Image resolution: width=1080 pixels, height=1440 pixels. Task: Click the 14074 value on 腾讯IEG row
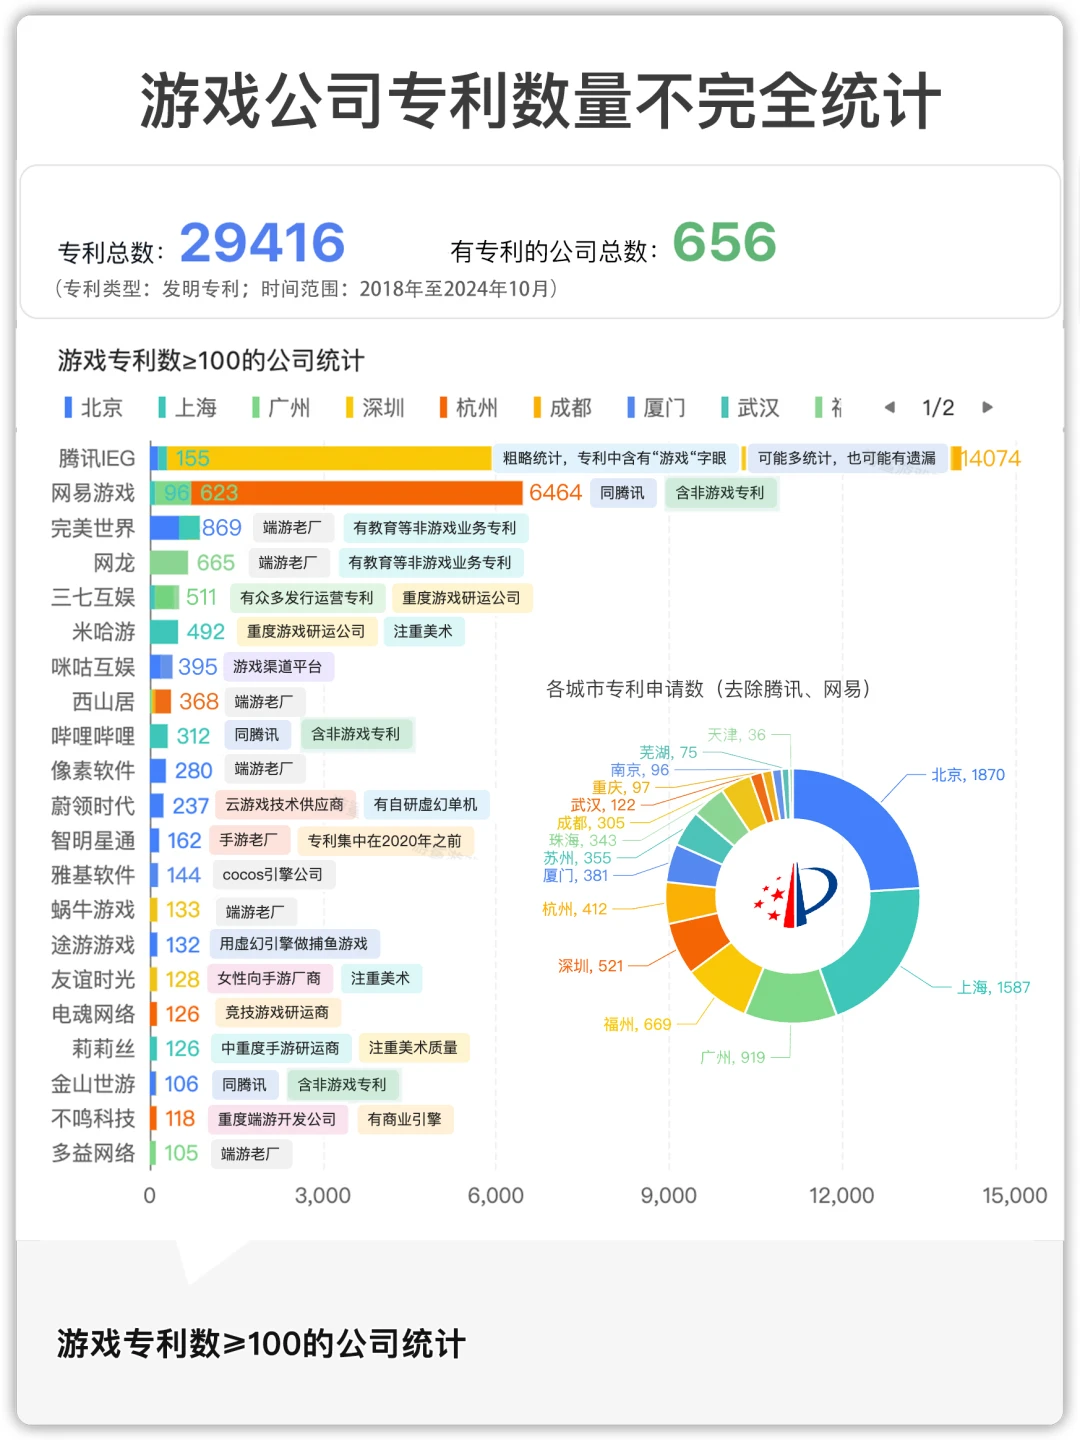(991, 458)
